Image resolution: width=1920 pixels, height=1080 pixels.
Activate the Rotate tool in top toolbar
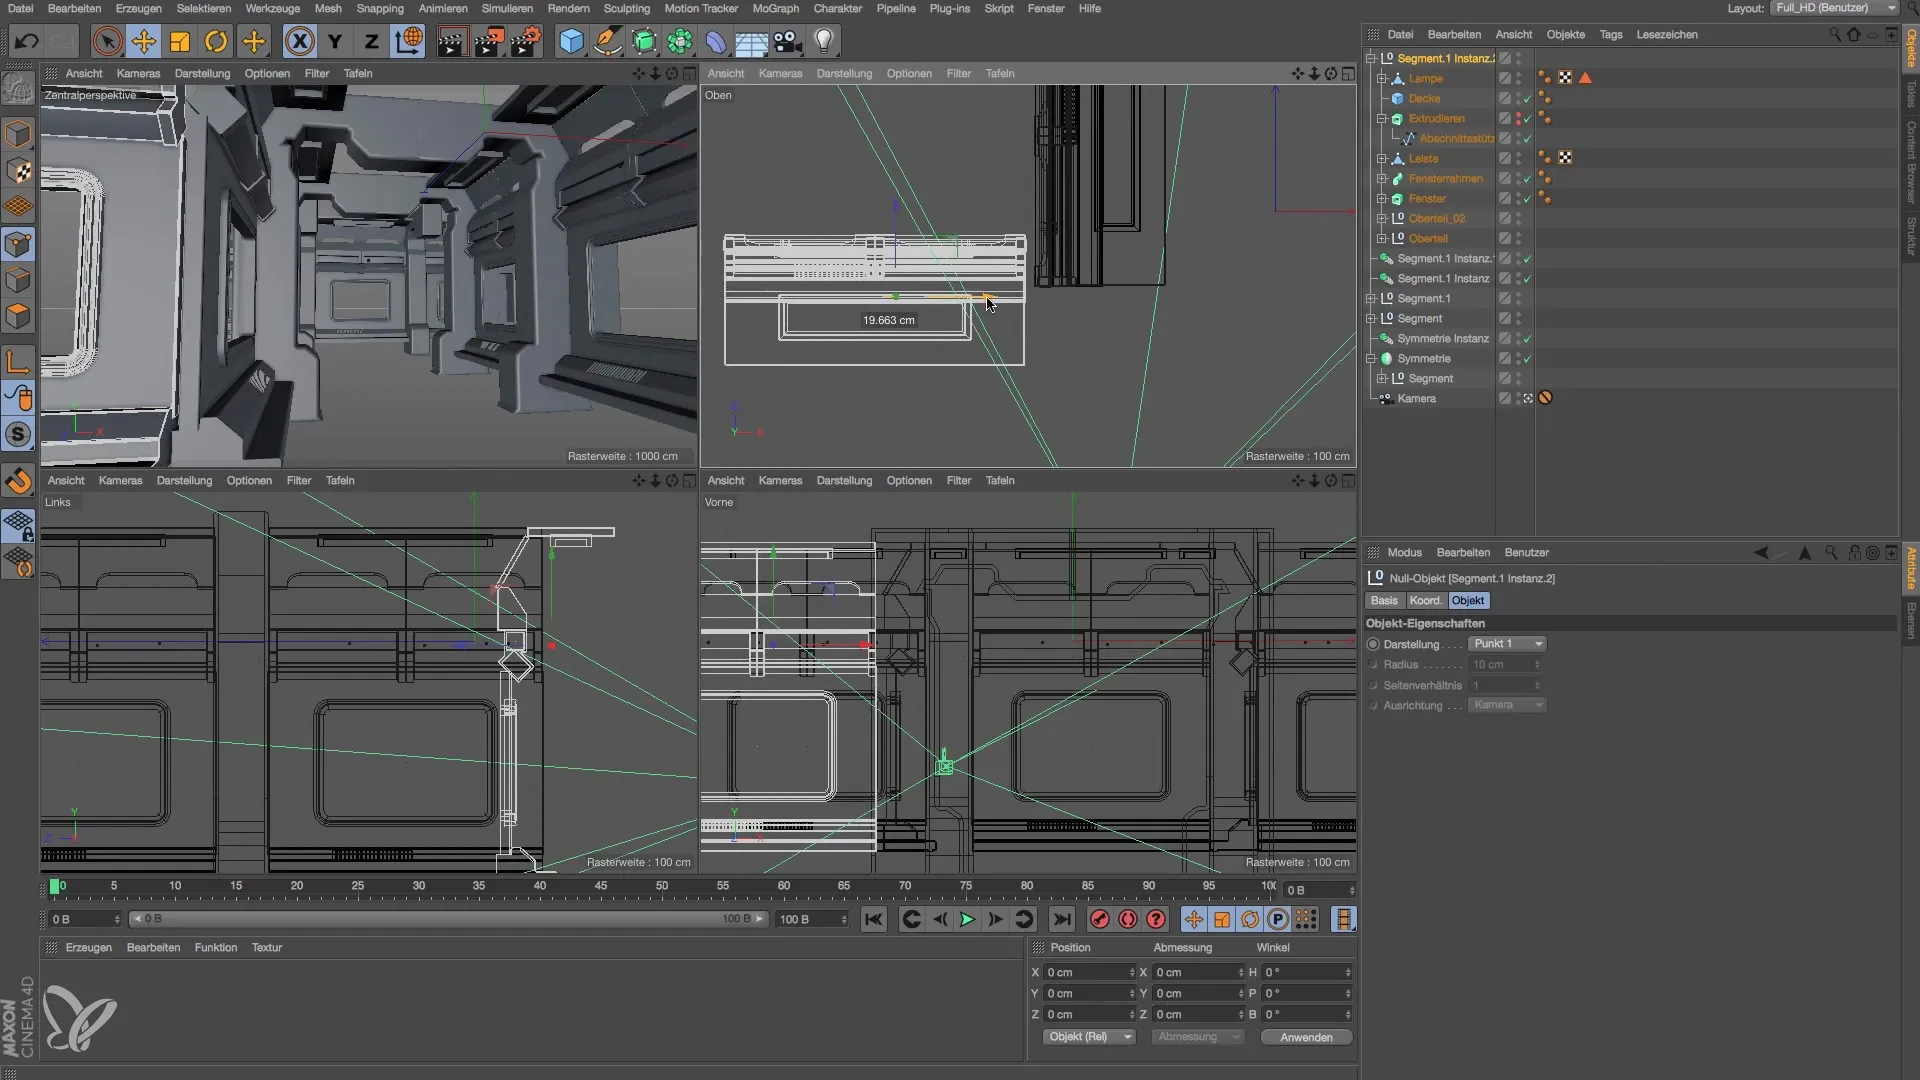pos(216,41)
